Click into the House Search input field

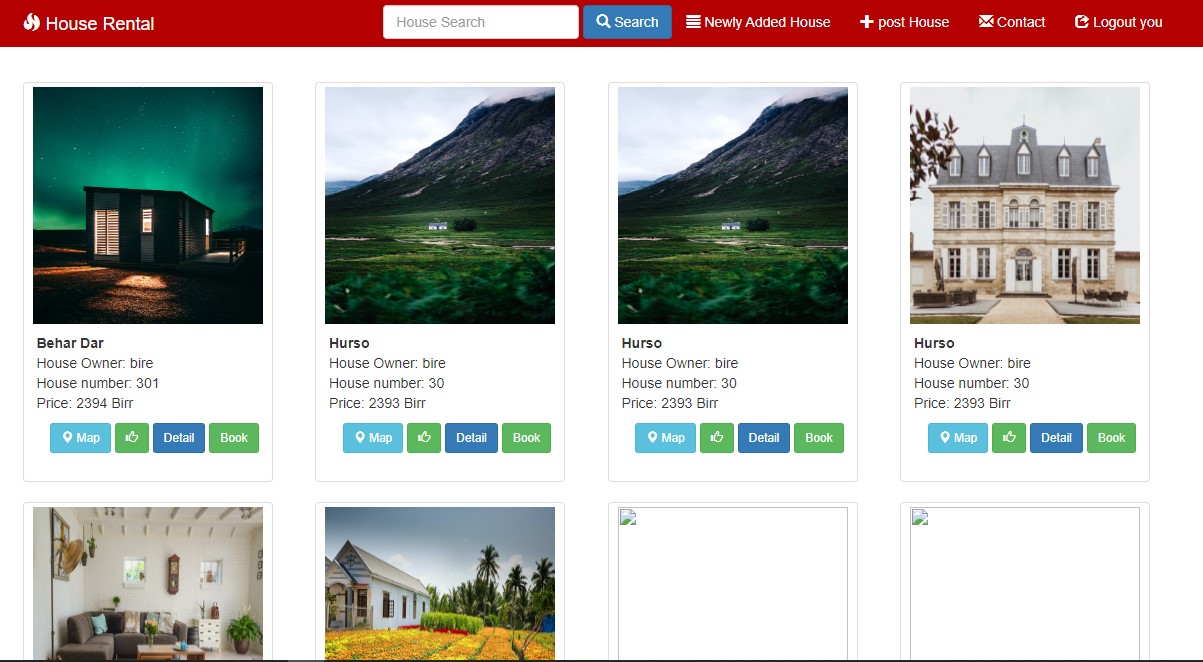click(x=480, y=21)
